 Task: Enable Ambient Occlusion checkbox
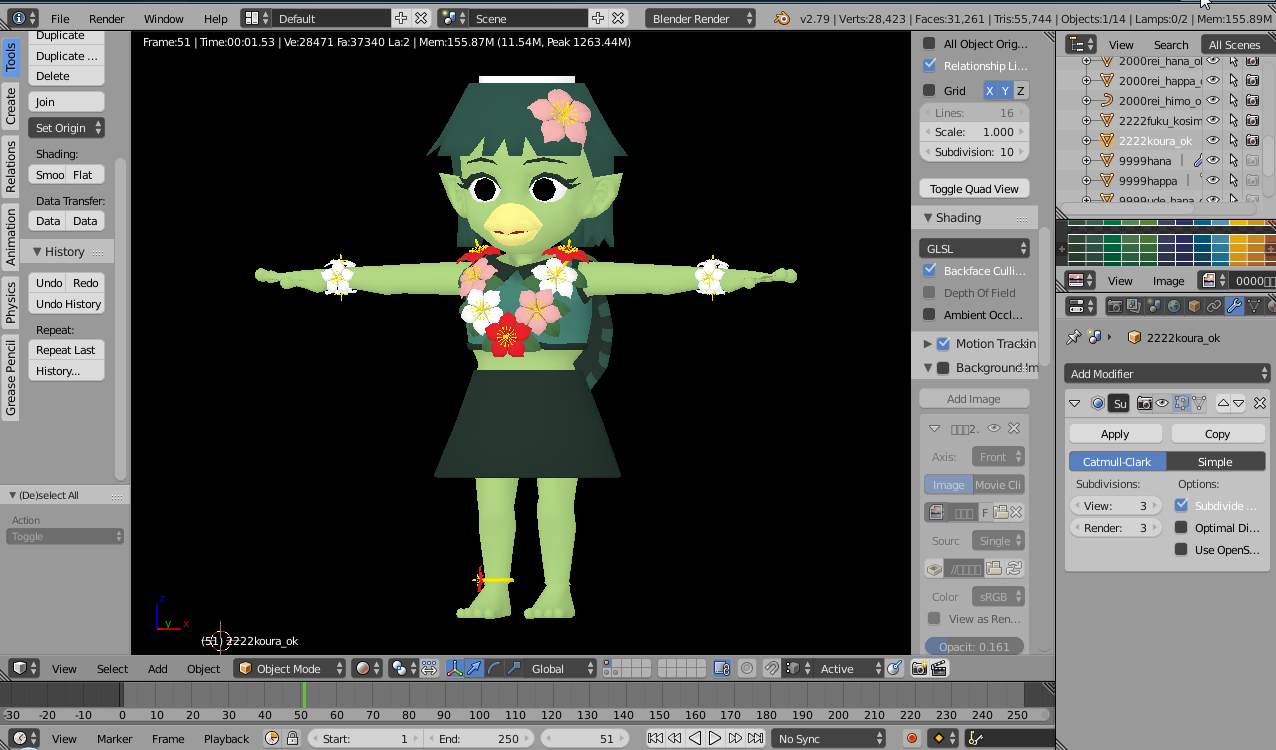tap(929, 314)
